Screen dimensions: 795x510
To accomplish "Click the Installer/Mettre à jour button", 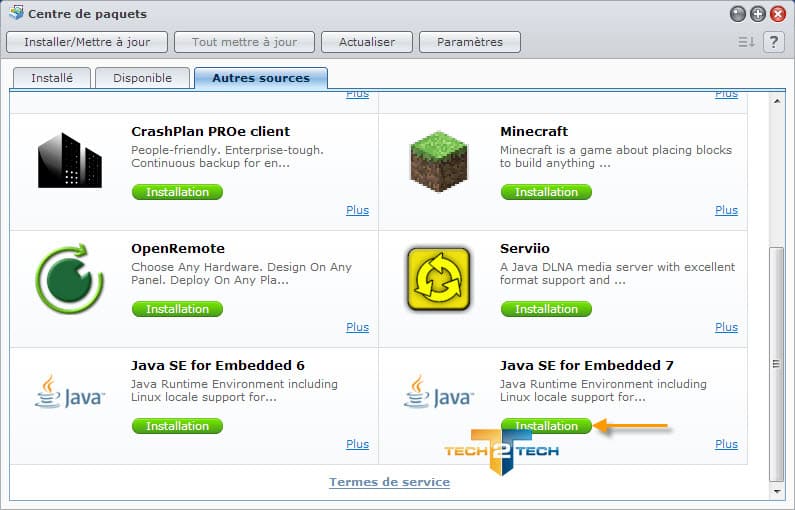I will coord(87,42).
